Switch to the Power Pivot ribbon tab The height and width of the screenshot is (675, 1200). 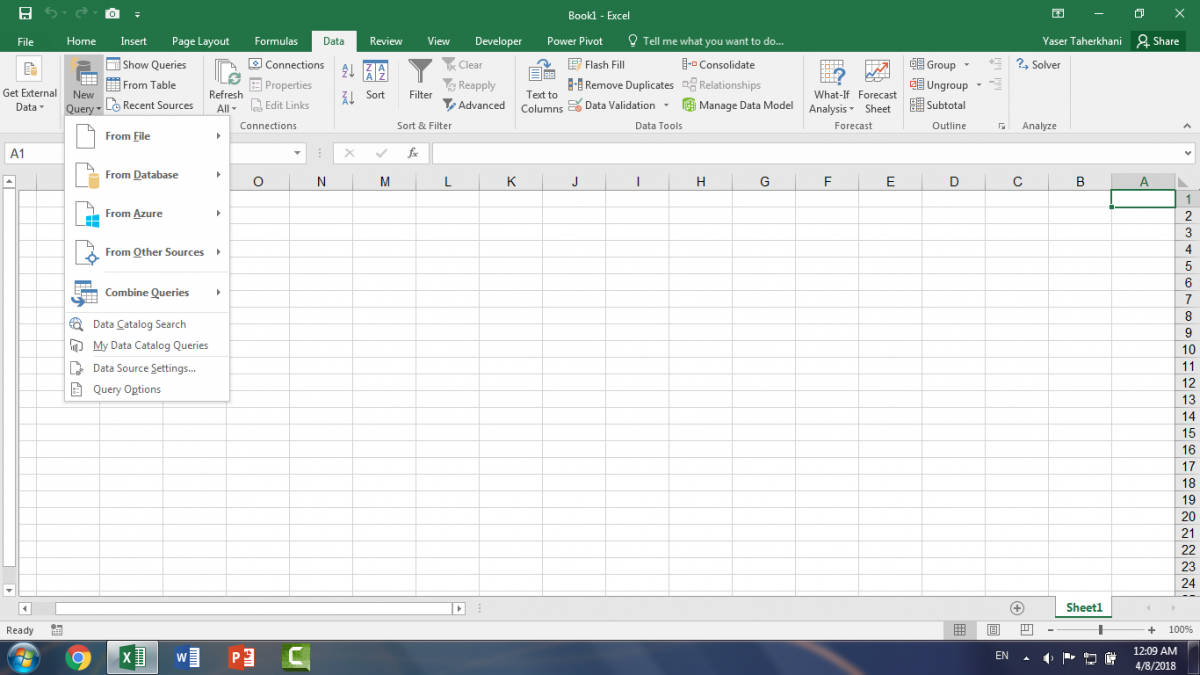point(574,41)
